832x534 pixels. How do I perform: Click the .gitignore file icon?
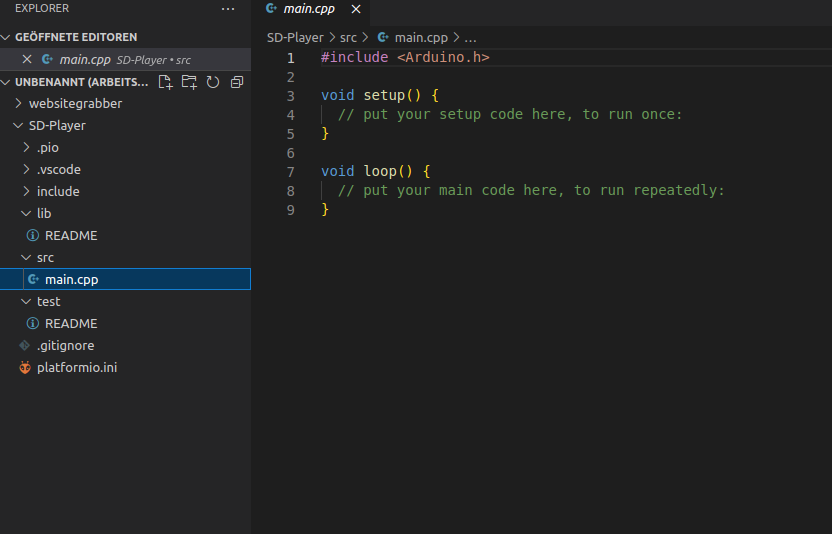click(25, 346)
